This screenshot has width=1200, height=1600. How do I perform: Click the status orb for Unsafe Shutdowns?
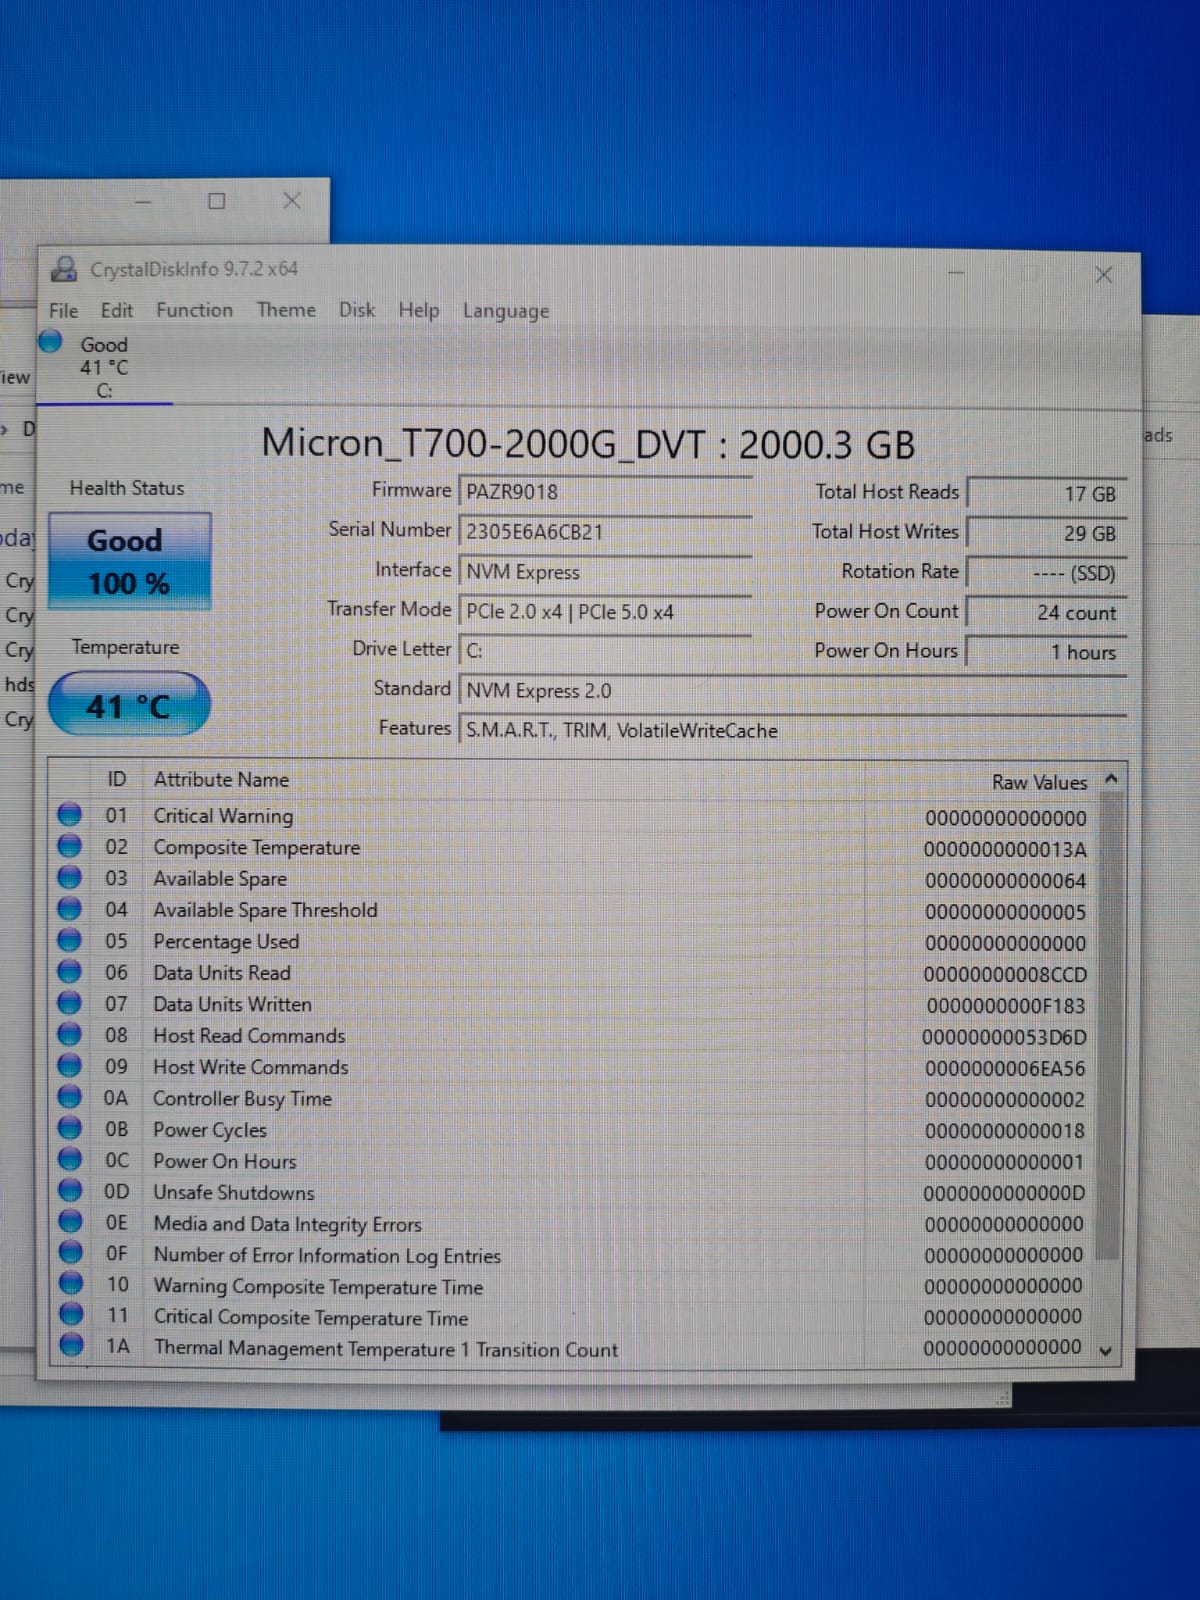(x=69, y=1190)
